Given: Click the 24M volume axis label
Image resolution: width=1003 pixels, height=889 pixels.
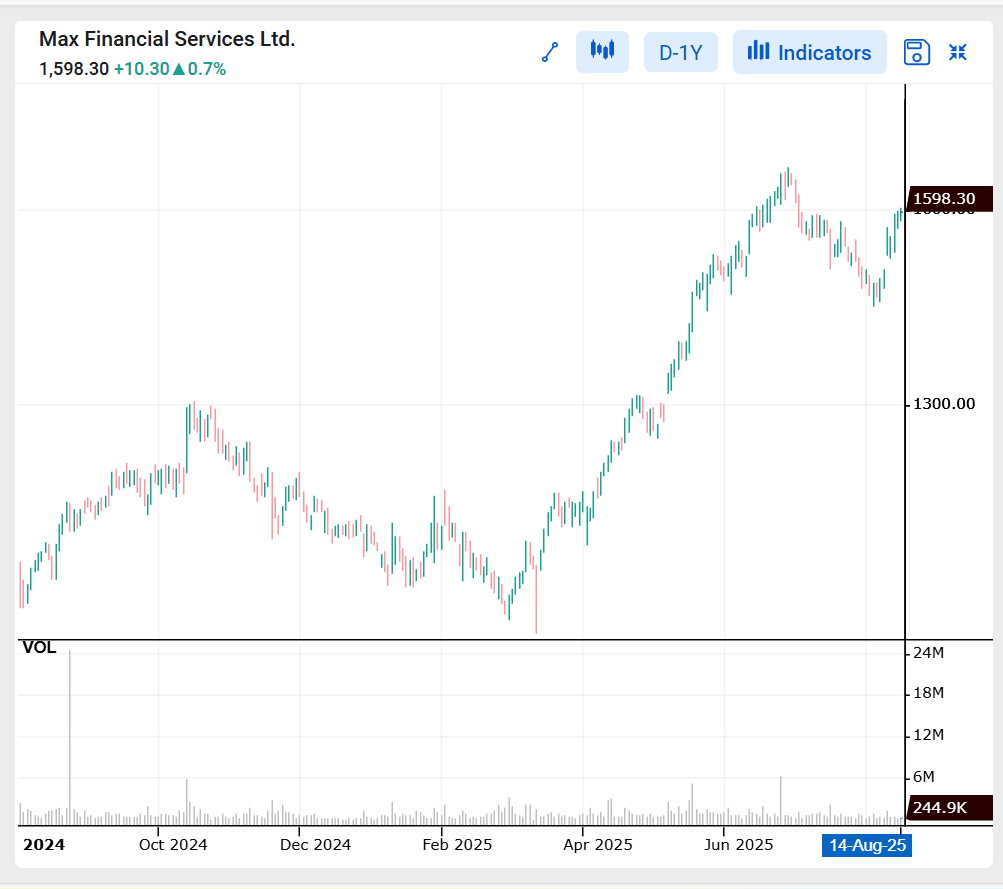Looking at the screenshot, I should click(928, 653).
